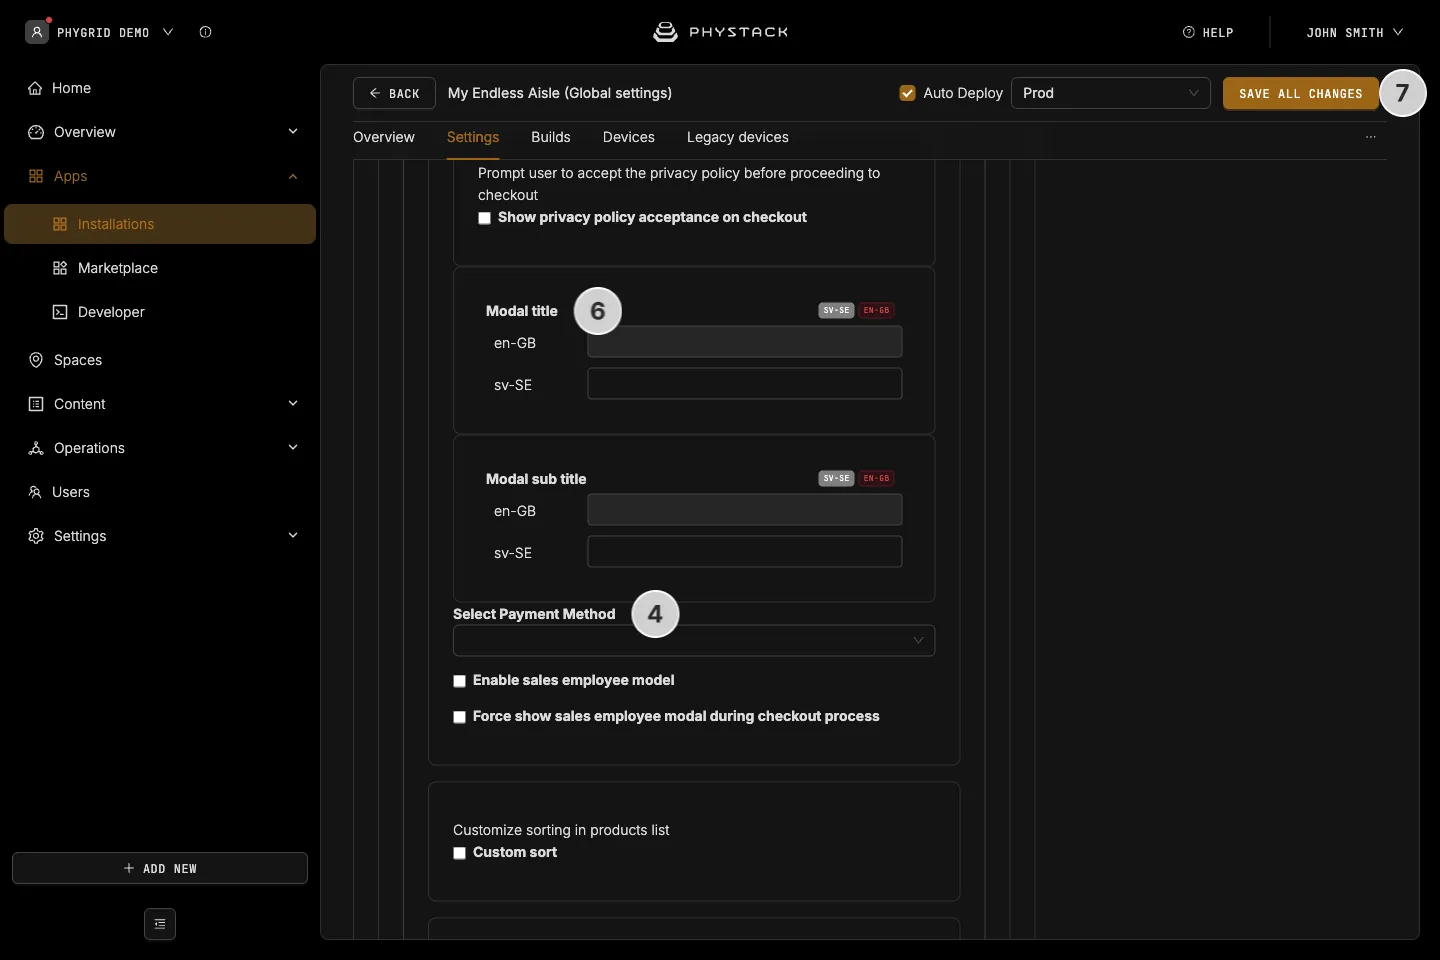Click the Installations icon in sidebar

pyautogui.click(x=60, y=224)
